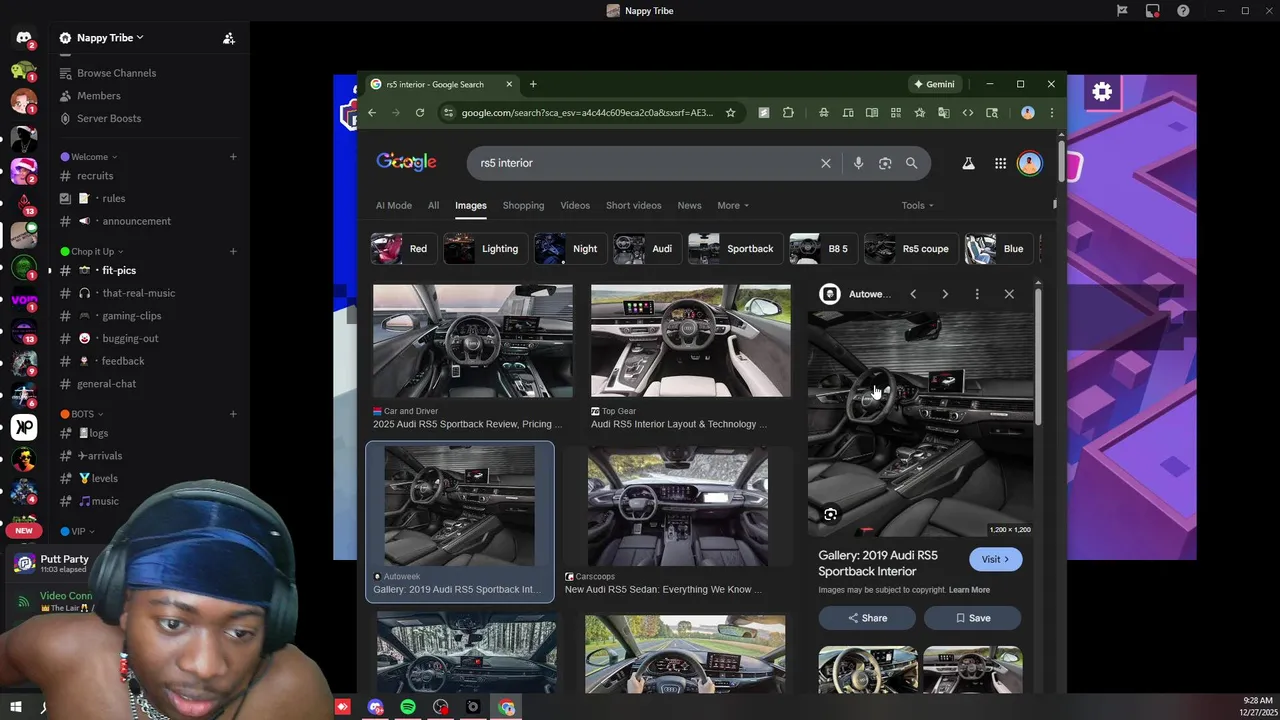This screenshot has height=720, width=1280.
Task: Close the image preview panel
Action: 1009,294
